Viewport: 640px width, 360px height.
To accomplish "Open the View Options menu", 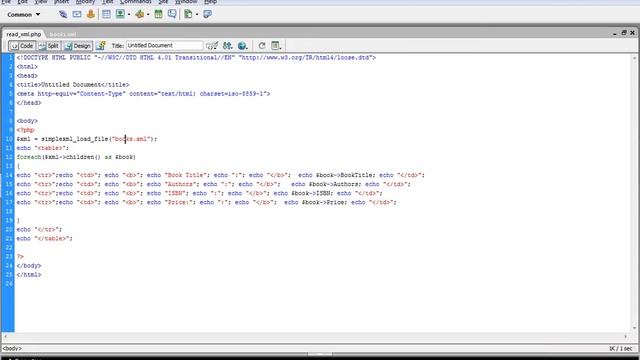I will [276, 46].
